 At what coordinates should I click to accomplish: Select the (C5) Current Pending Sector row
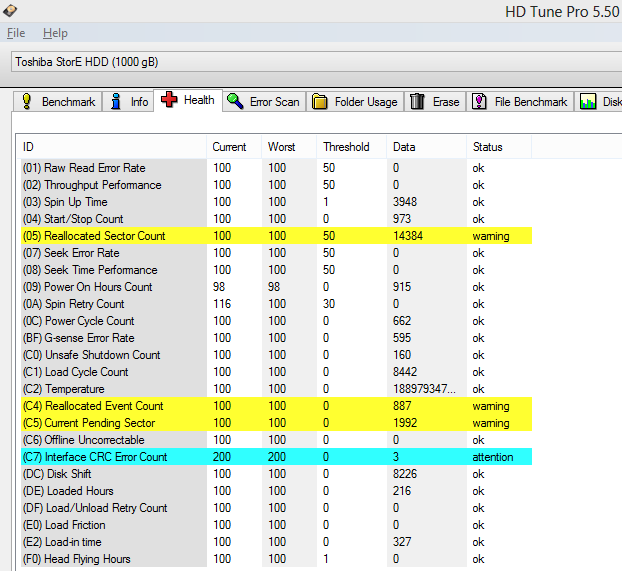click(276, 423)
